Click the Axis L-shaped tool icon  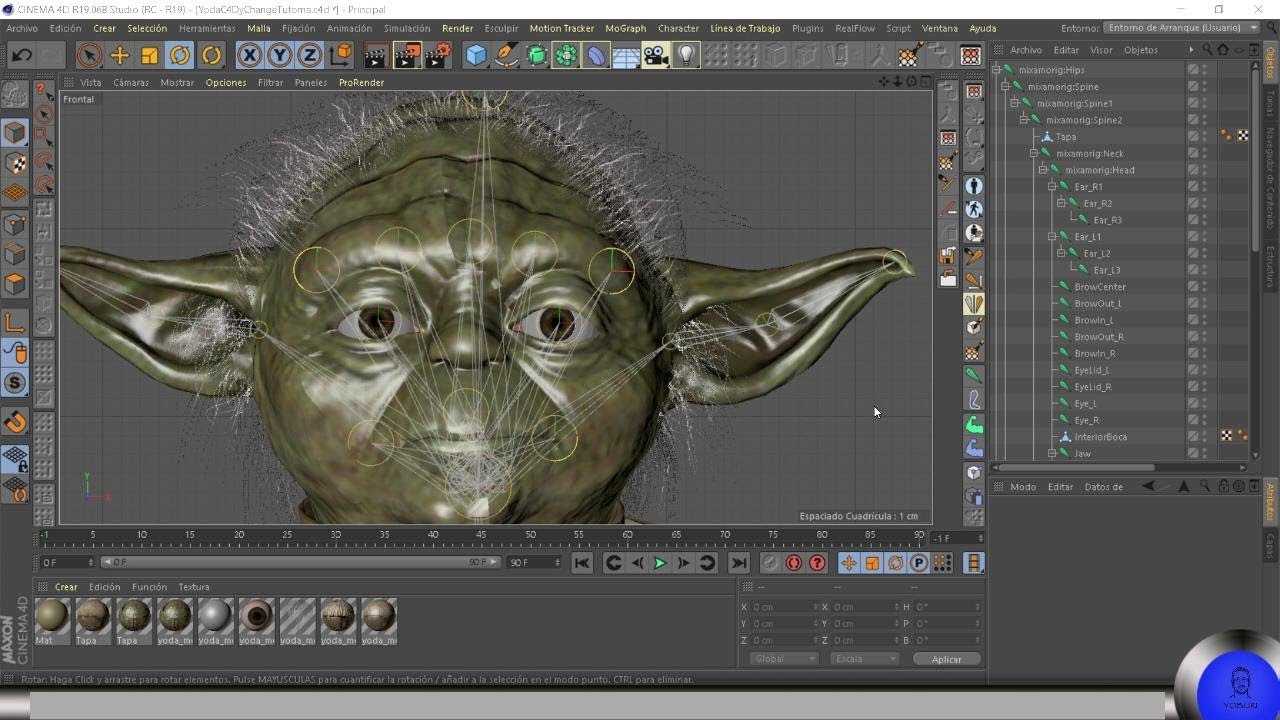click(15, 322)
